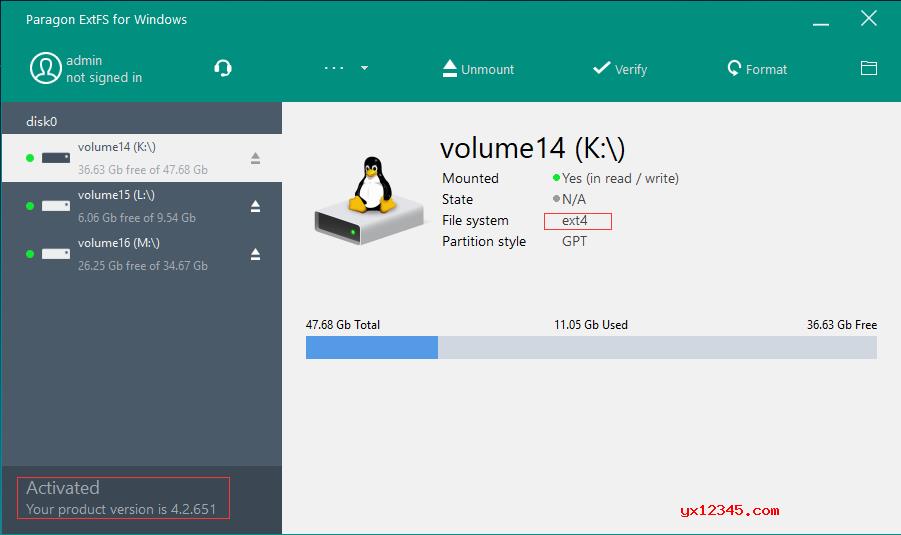901x535 pixels.
Task: Eject volume16 using its row eject icon
Action: tap(255, 254)
